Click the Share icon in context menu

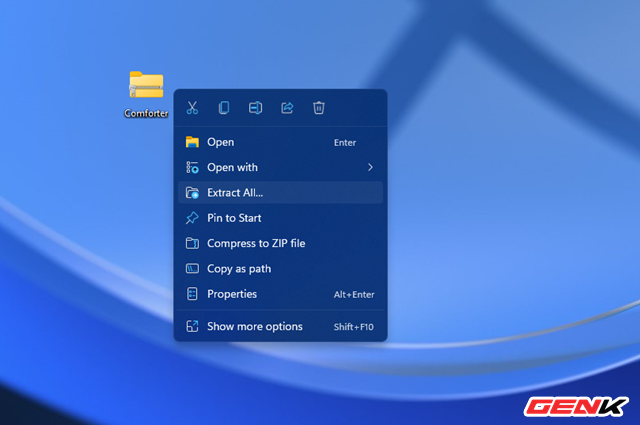(287, 108)
